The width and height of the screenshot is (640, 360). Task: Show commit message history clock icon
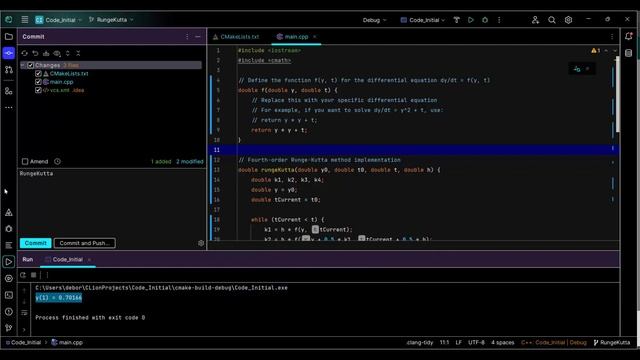click(x=58, y=161)
